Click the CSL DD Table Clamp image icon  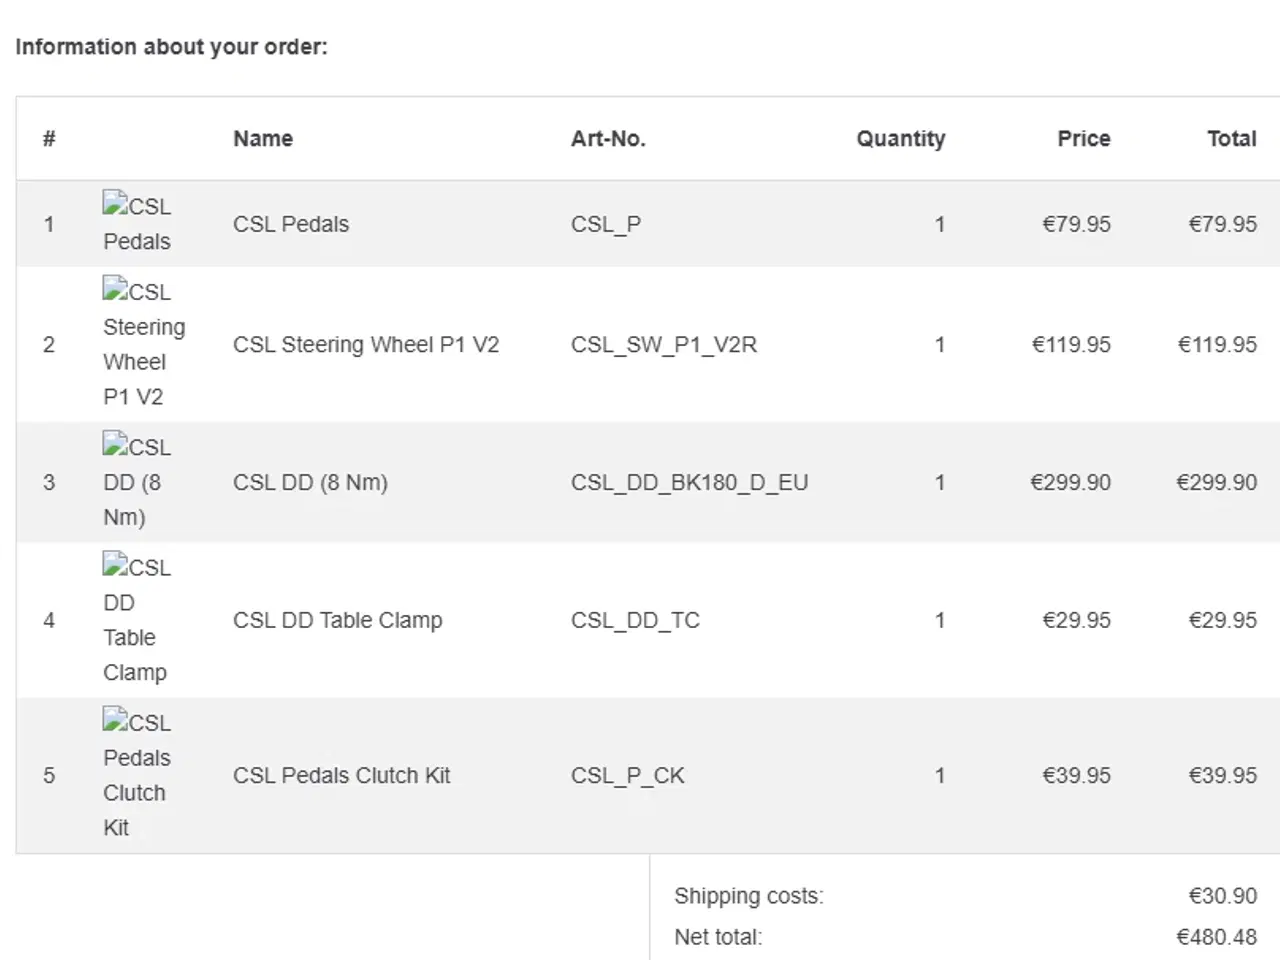(136, 620)
